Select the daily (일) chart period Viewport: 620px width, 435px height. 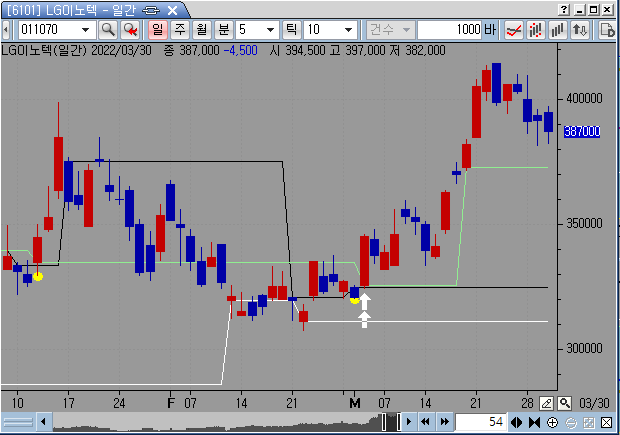[x=157, y=29]
